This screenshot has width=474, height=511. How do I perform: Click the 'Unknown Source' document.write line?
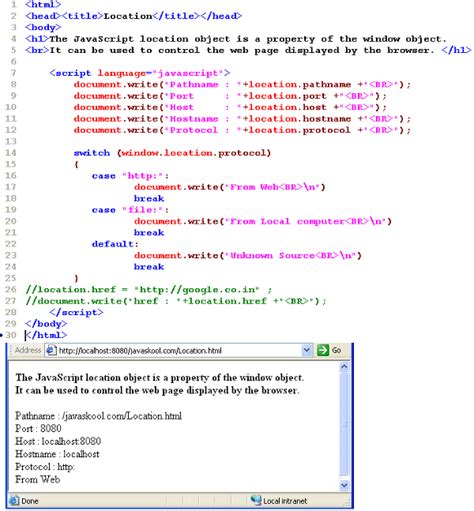click(248, 256)
